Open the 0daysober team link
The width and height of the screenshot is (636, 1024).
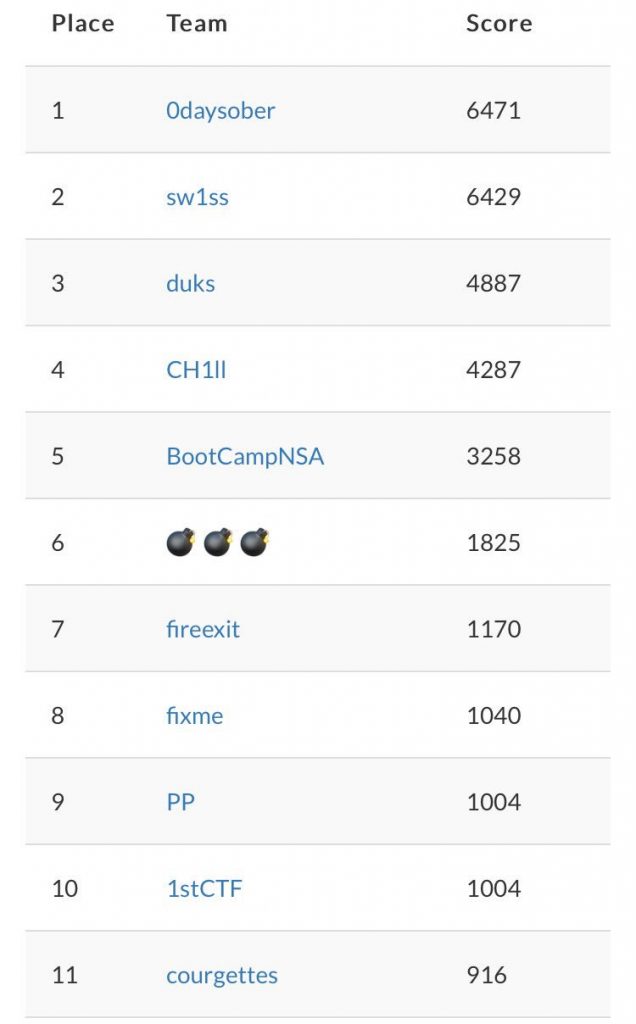tap(220, 110)
